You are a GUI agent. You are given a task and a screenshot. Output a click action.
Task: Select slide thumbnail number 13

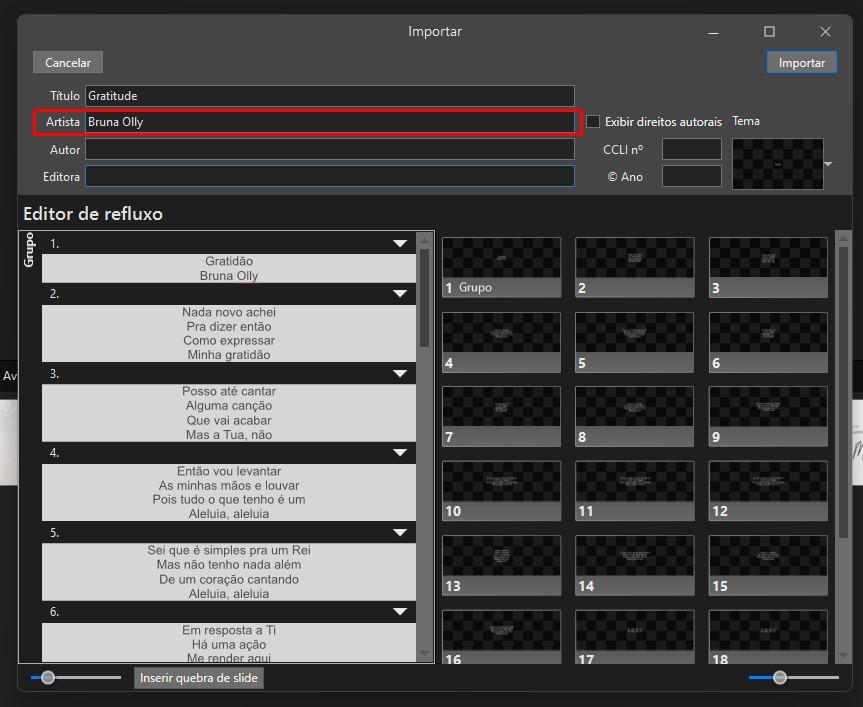point(501,566)
